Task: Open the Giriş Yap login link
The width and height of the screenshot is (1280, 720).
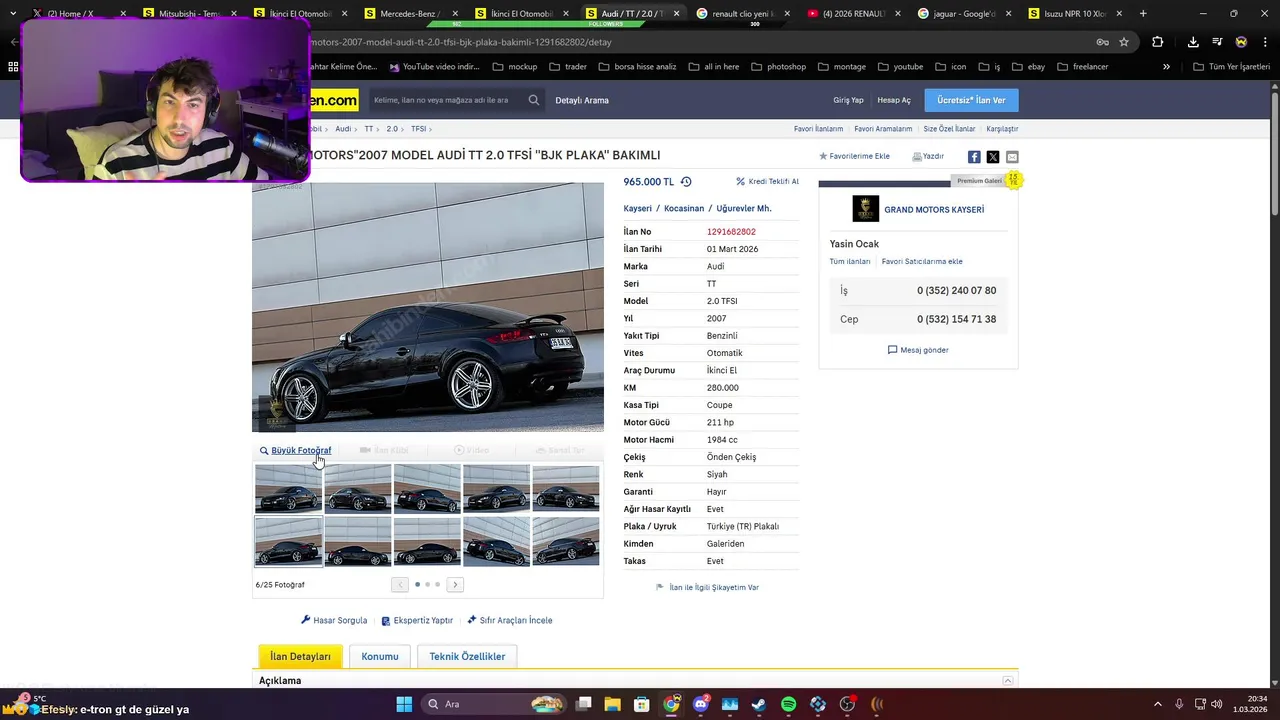Action: (848, 100)
